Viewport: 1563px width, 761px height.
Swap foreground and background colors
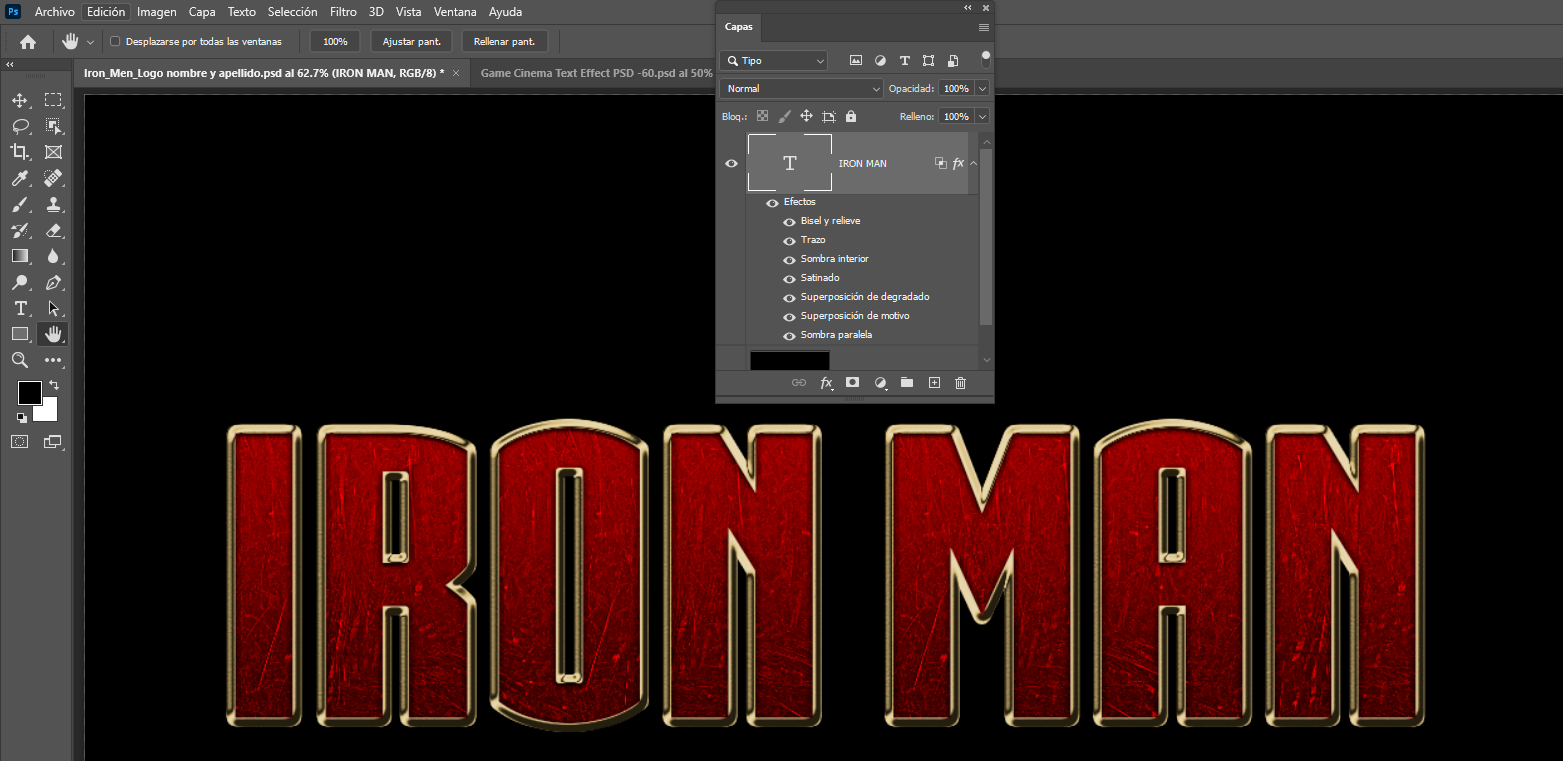pyautogui.click(x=54, y=385)
